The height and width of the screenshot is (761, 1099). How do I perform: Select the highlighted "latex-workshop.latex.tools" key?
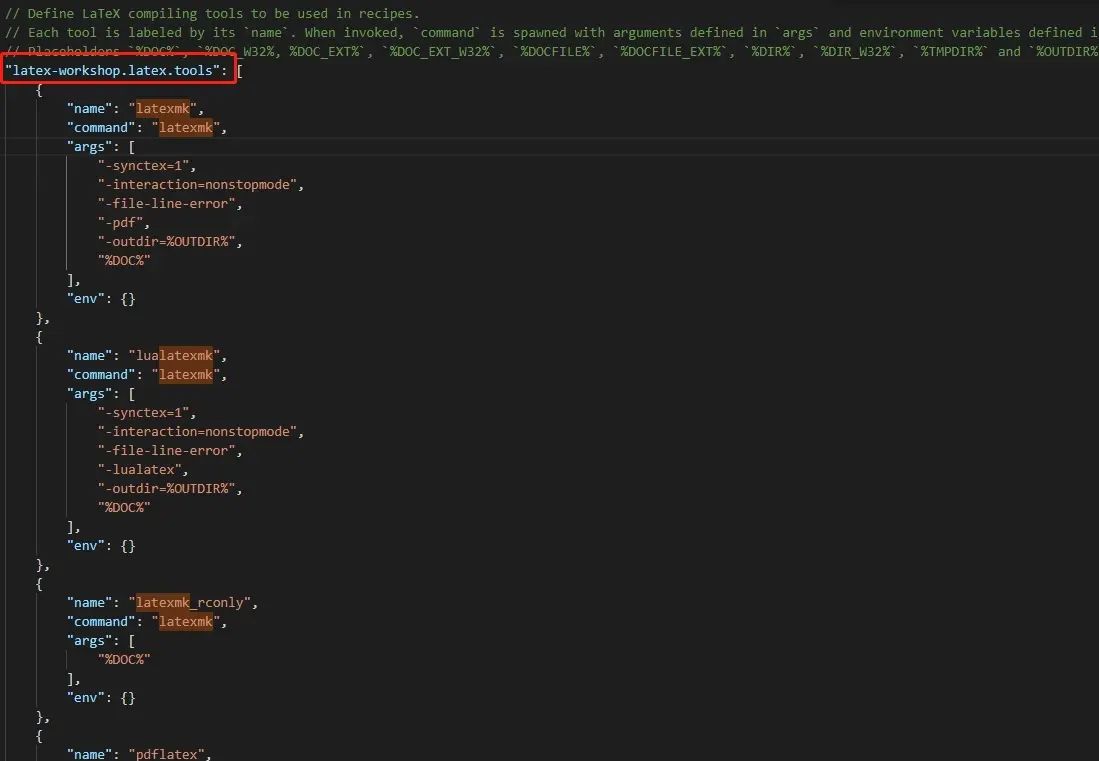[112, 70]
